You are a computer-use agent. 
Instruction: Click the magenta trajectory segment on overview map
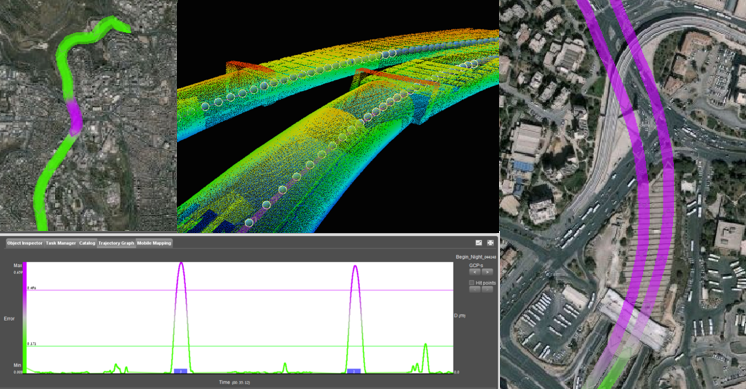[x=75, y=117]
